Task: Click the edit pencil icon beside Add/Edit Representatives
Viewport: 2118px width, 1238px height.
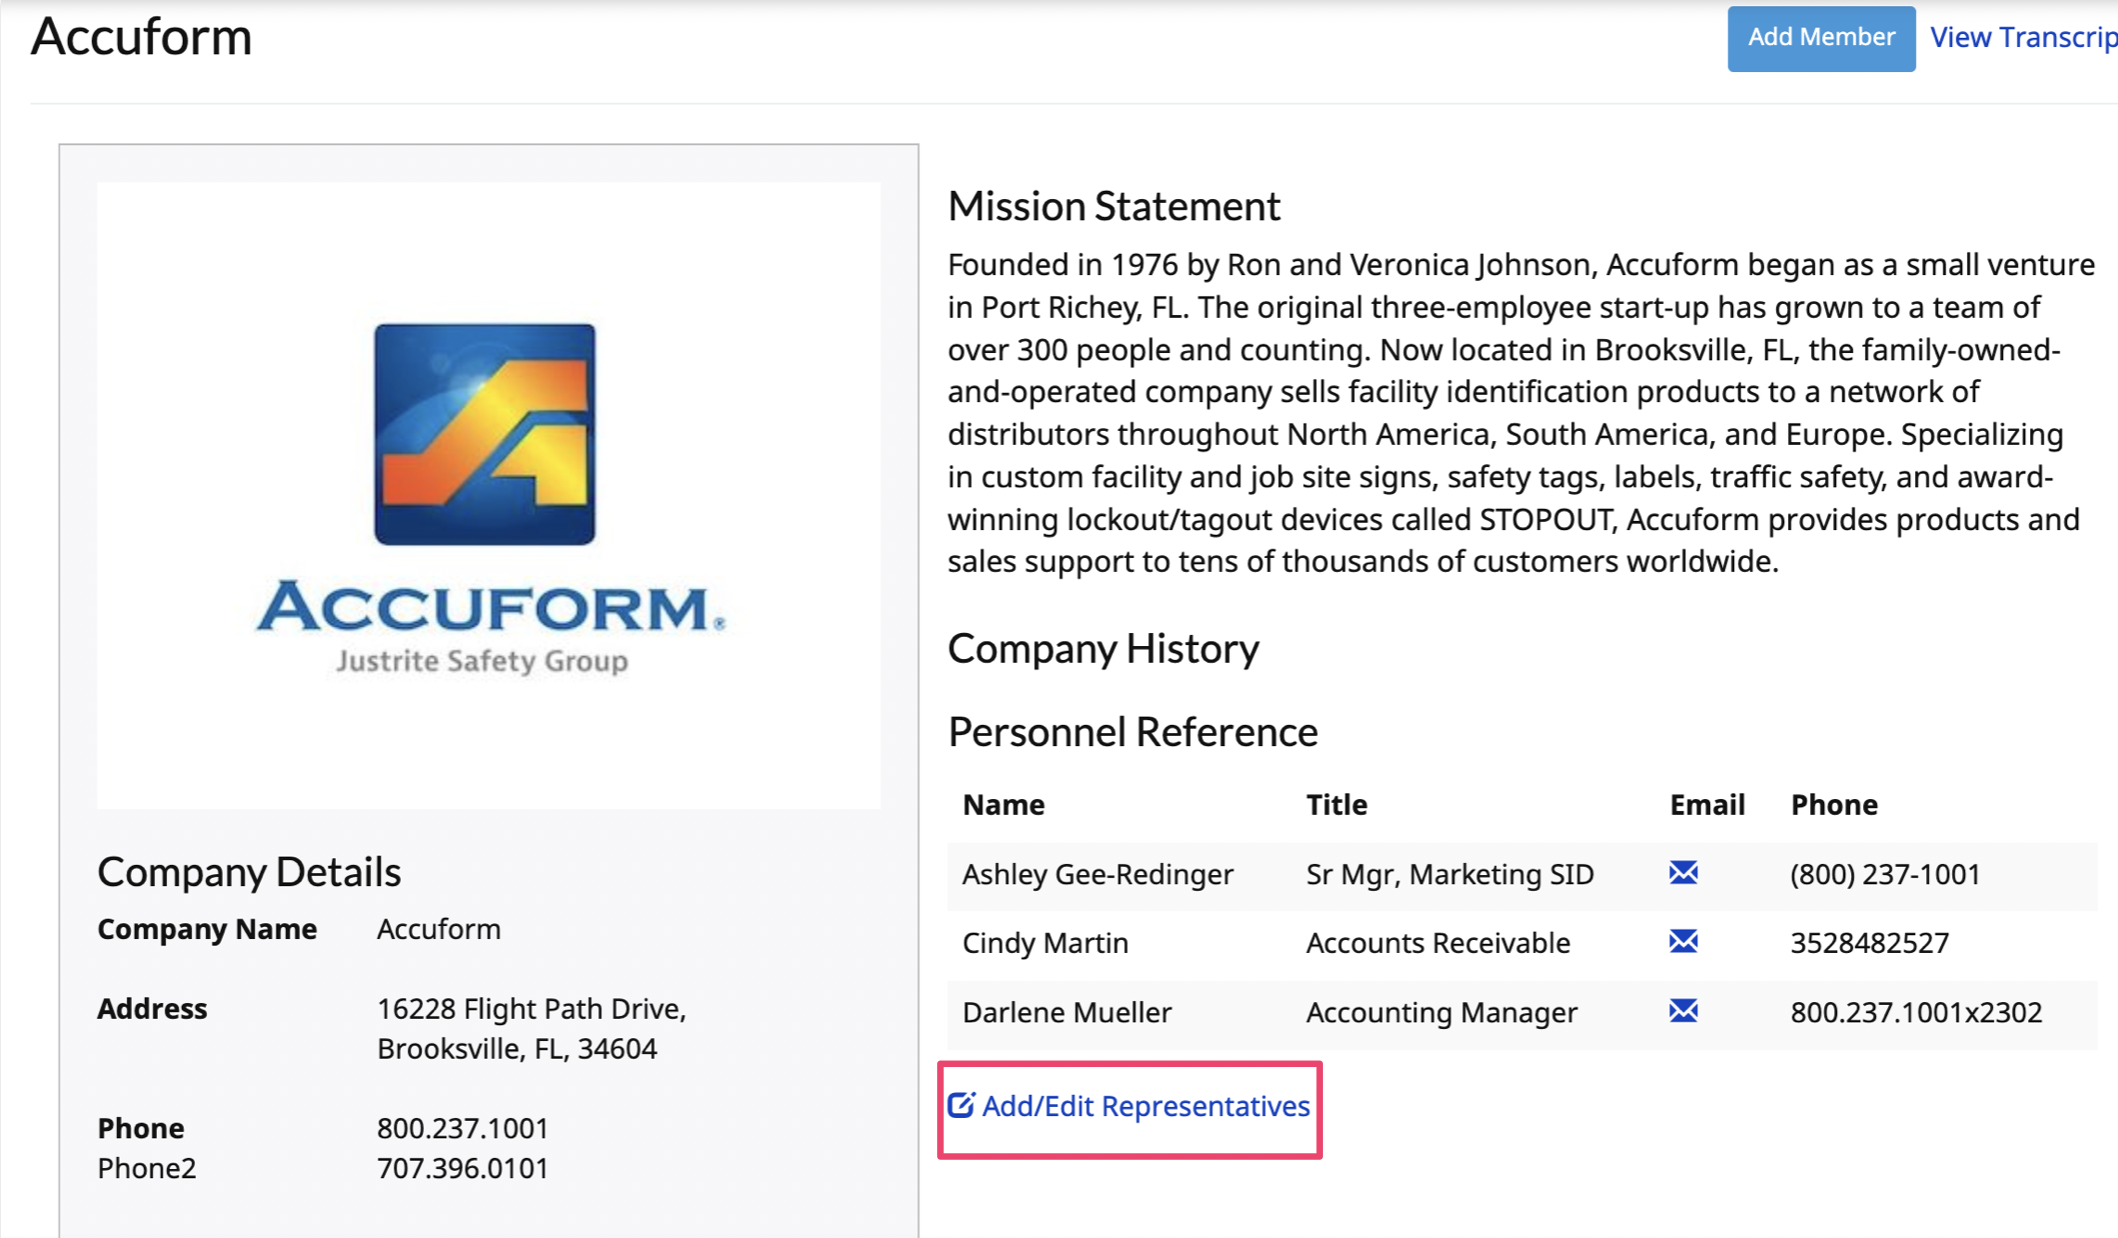Action: point(961,1105)
